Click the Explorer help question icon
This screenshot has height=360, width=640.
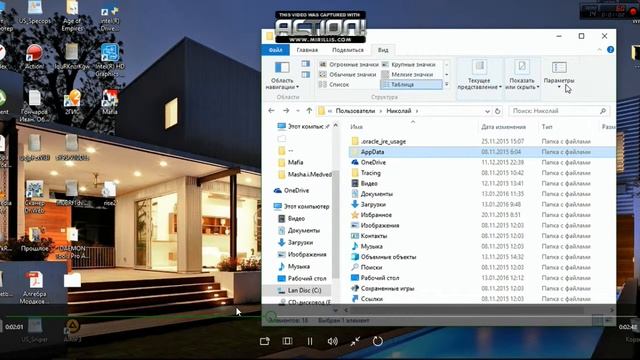coord(610,50)
